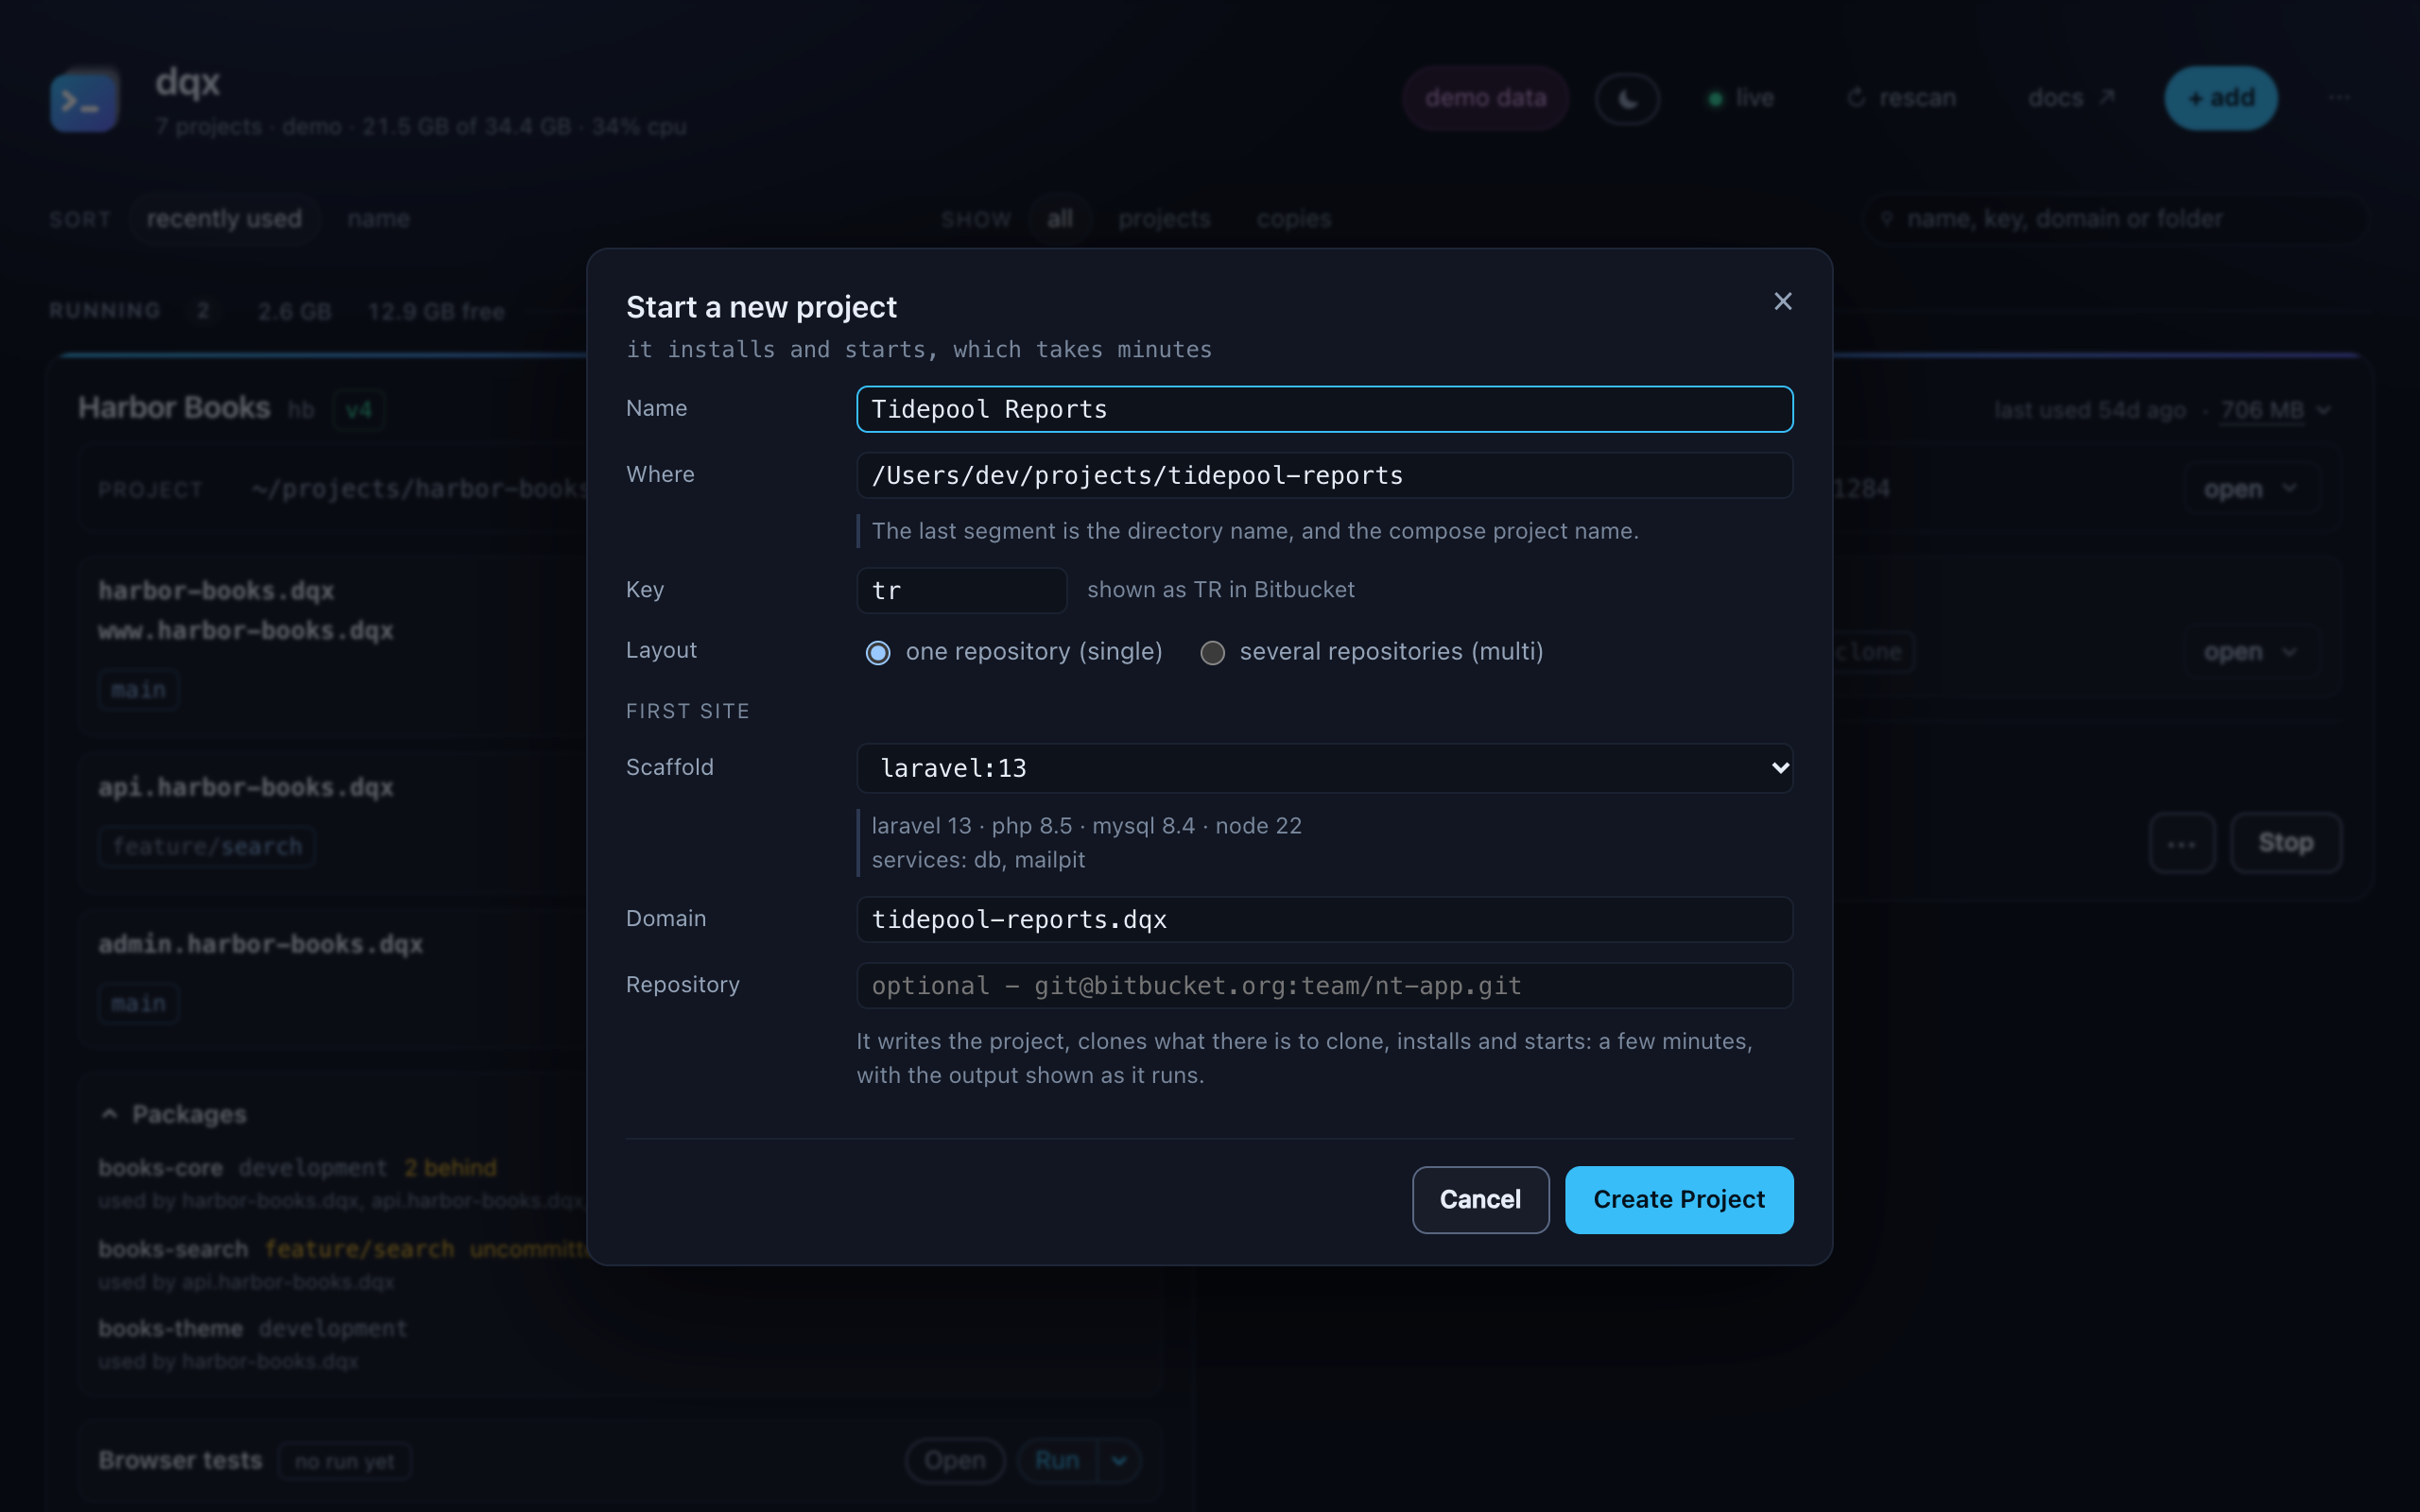Focus the Name field Tidepool Reports
The height and width of the screenshot is (1512, 2420).
(x=1324, y=409)
